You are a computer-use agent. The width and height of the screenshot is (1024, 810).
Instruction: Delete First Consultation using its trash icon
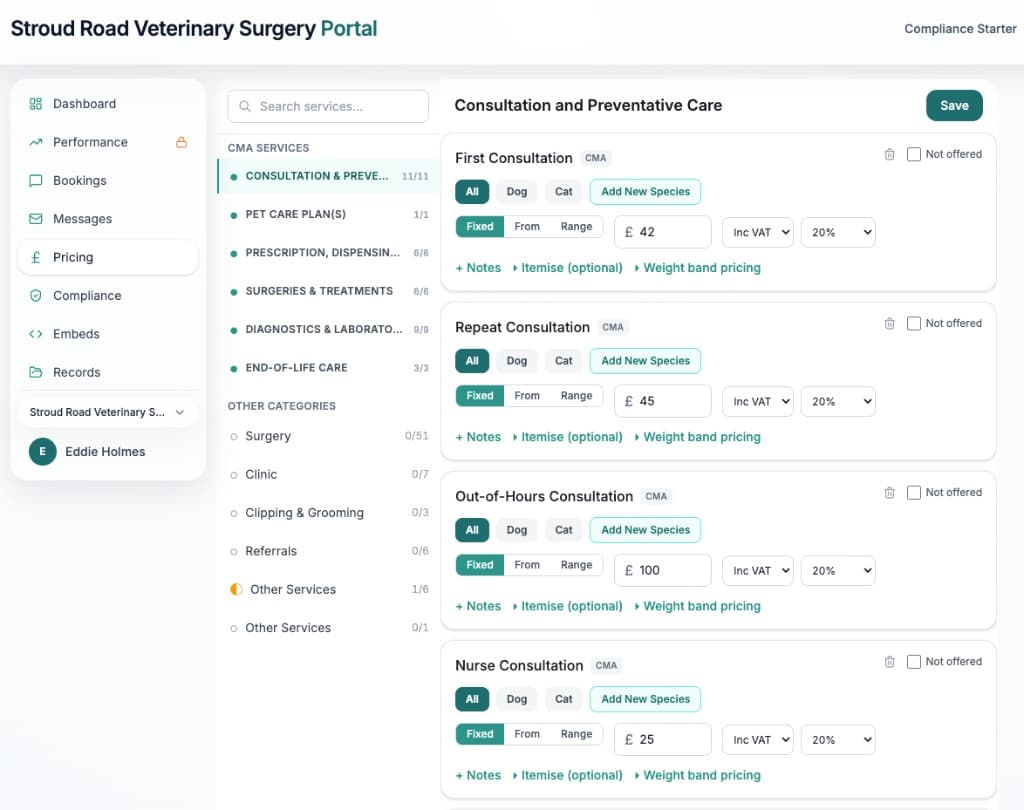coord(890,154)
